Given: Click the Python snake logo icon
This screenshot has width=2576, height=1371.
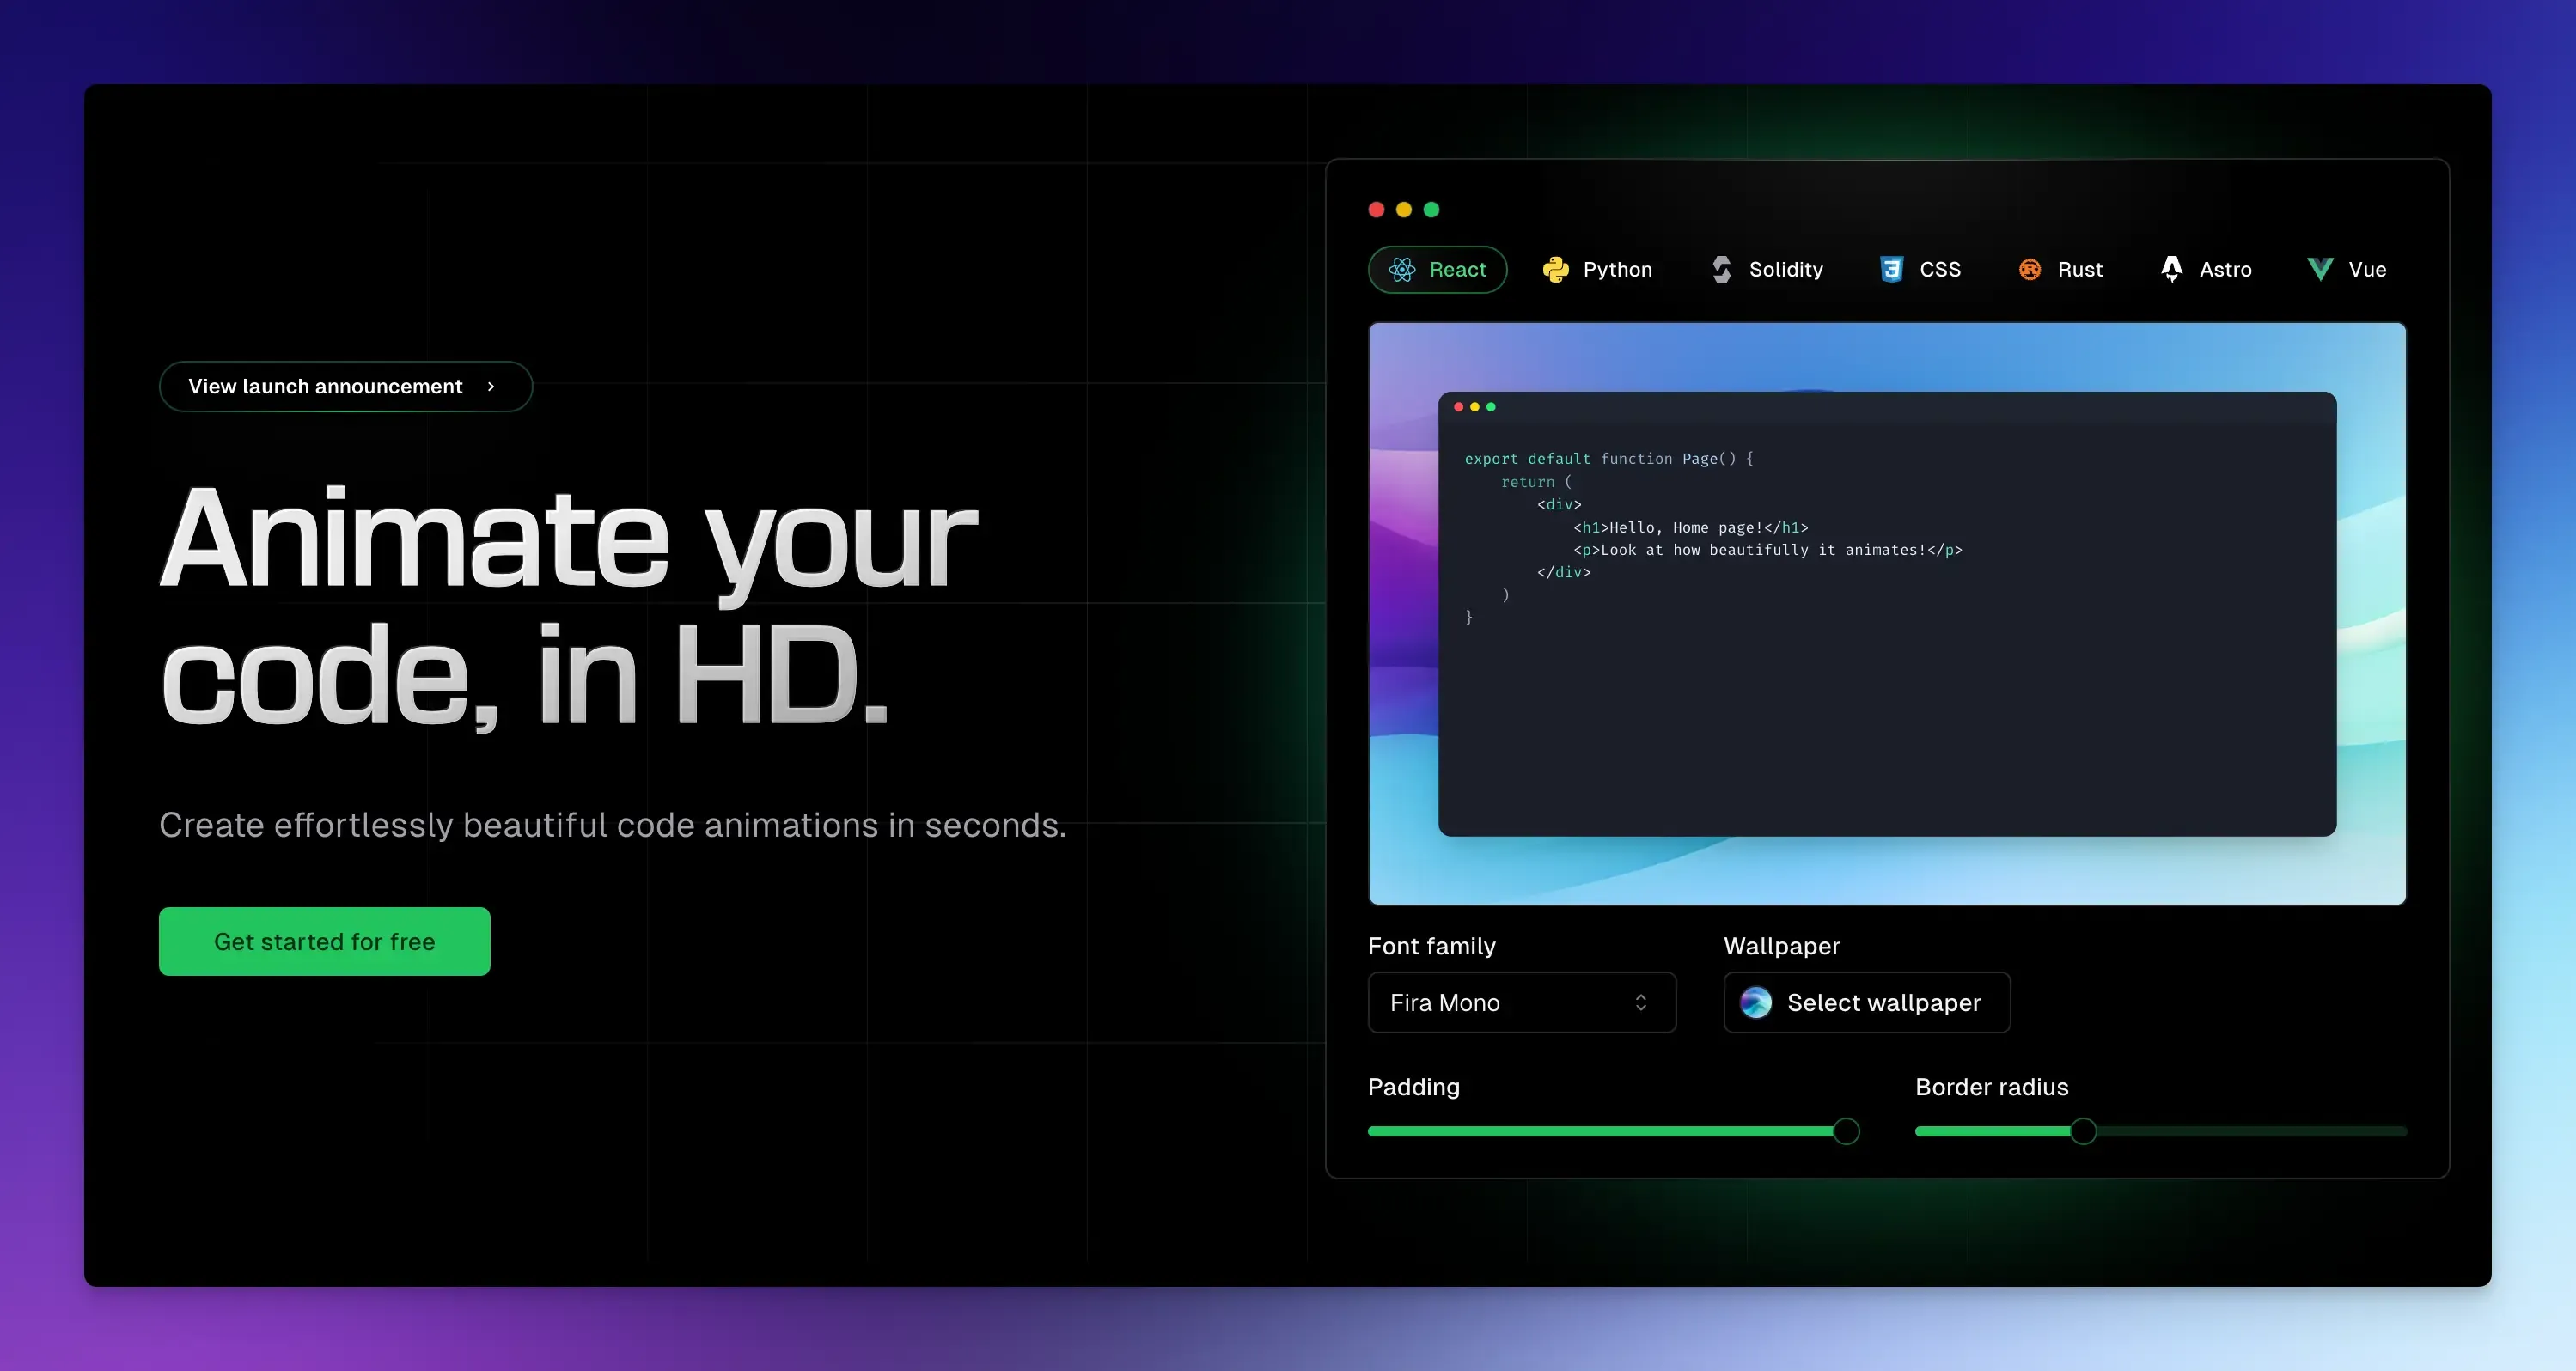Looking at the screenshot, I should pyautogui.click(x=1555, y=269).
